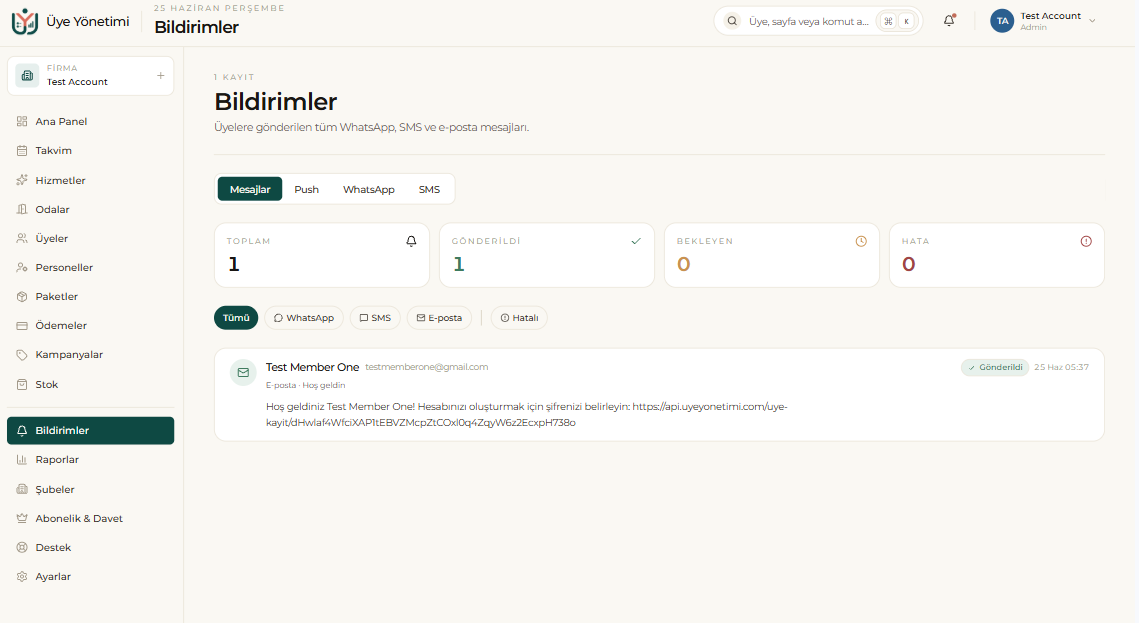This screenshot has width=1139, height=623.
Task: Click the alert icon in Hata card
Action: point(1086,241)
